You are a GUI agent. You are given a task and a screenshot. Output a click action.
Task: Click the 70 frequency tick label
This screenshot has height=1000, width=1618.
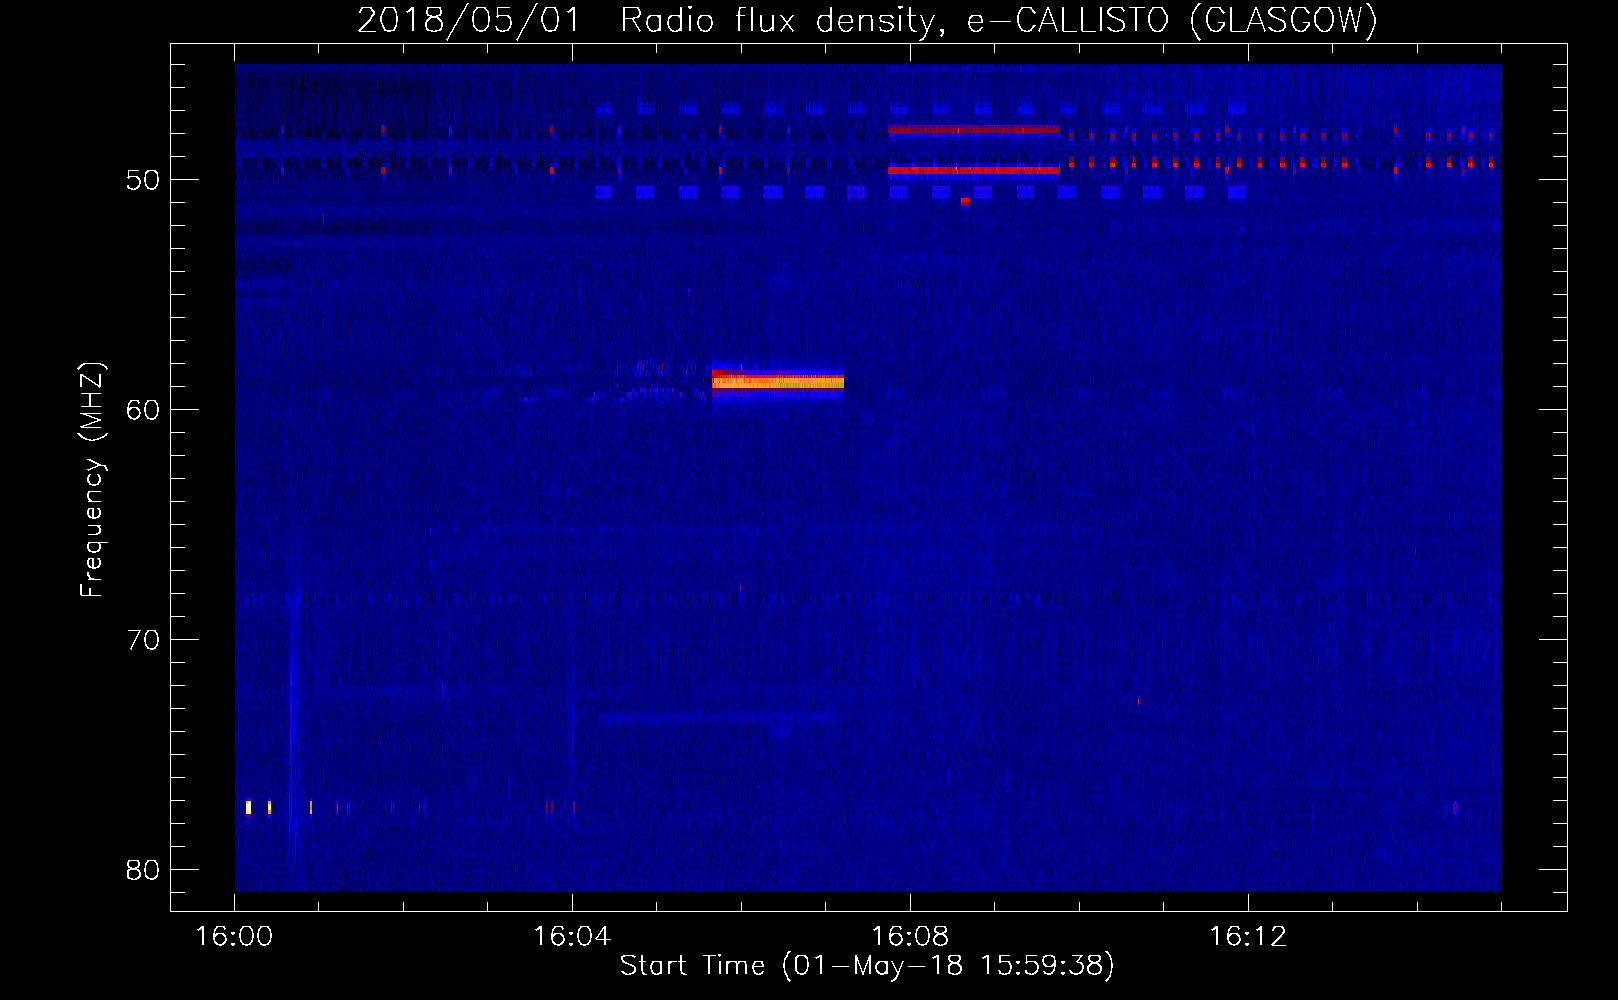(143, 640)
